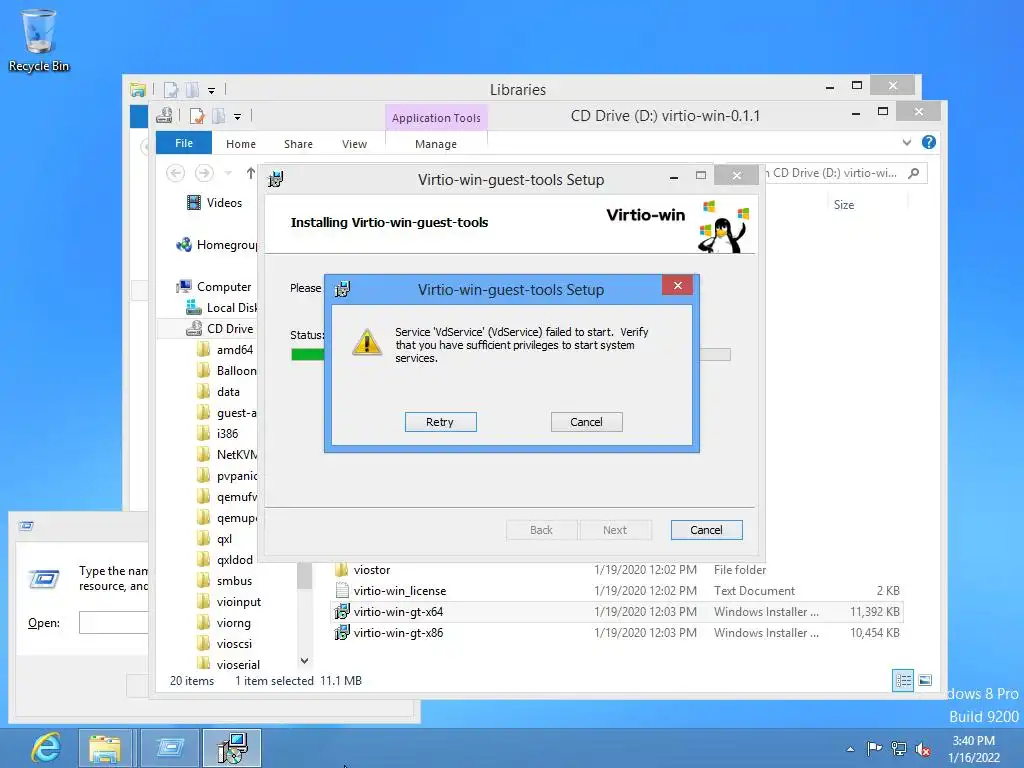Select Computer in the navigation pane
The width and height of the screenshot is (1024, 768).
[x=214, y=287]
